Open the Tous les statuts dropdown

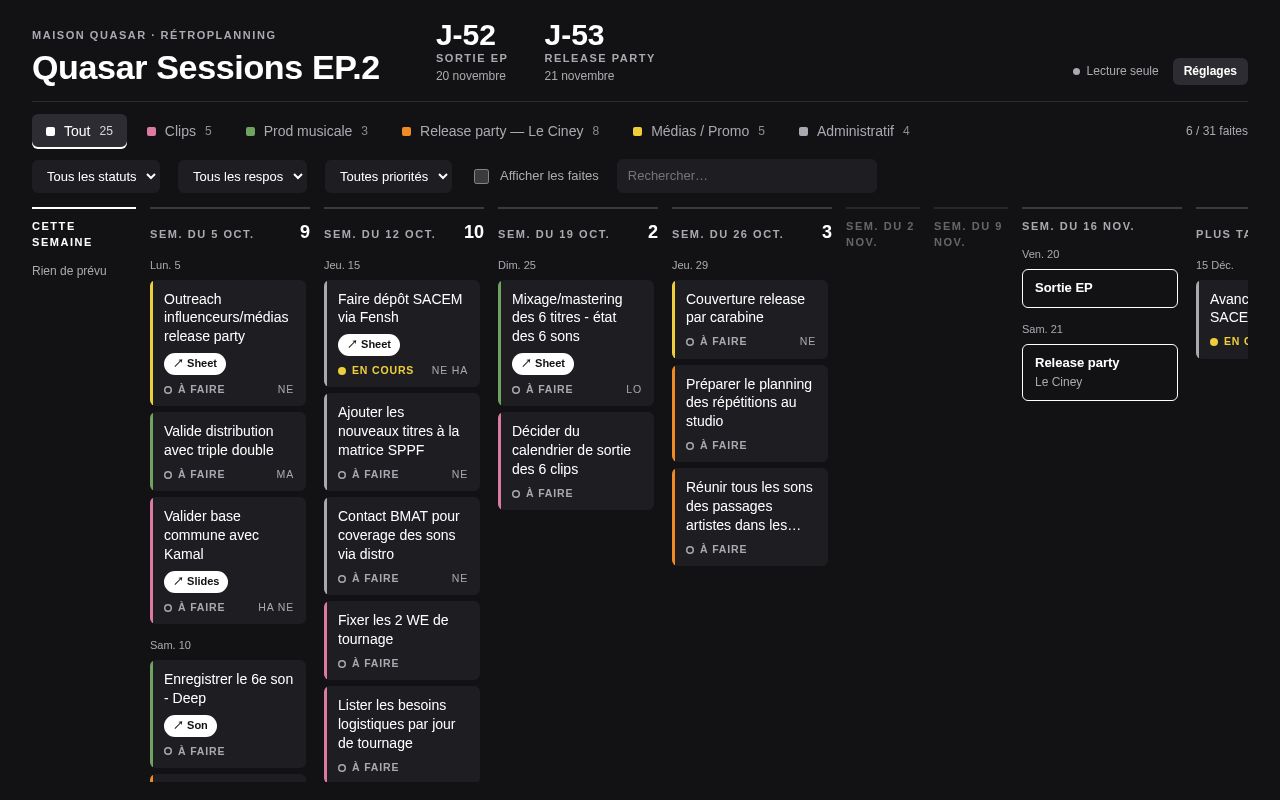pos(96,176)
